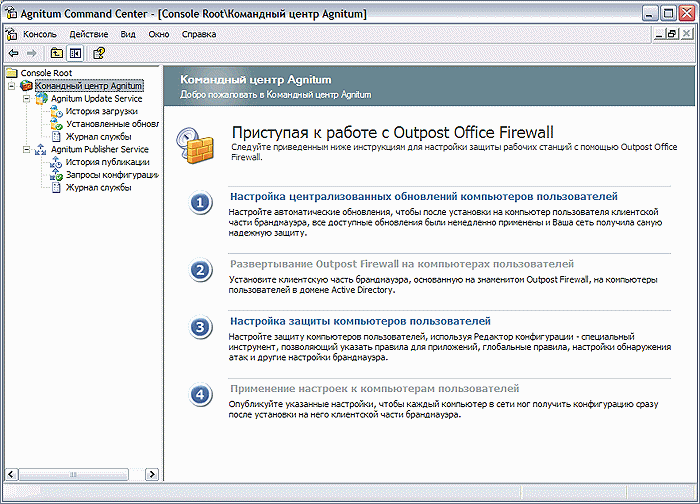Viewport: 700px width, 504px height.
Task: Select Командный центр Agnitum tree item
Action: coord(89,86)
